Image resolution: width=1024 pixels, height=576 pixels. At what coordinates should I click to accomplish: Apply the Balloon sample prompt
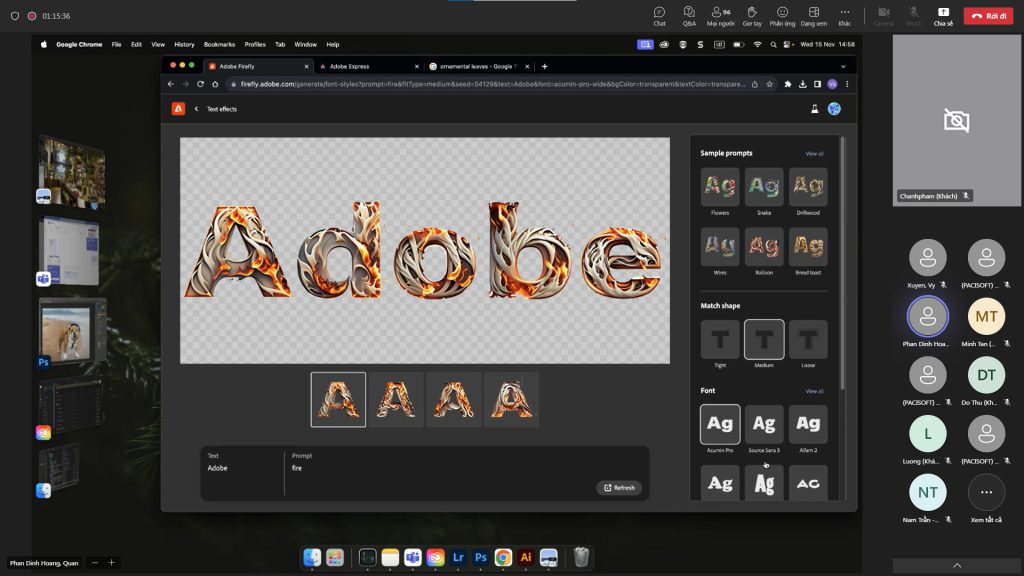(x=764, y=247)
